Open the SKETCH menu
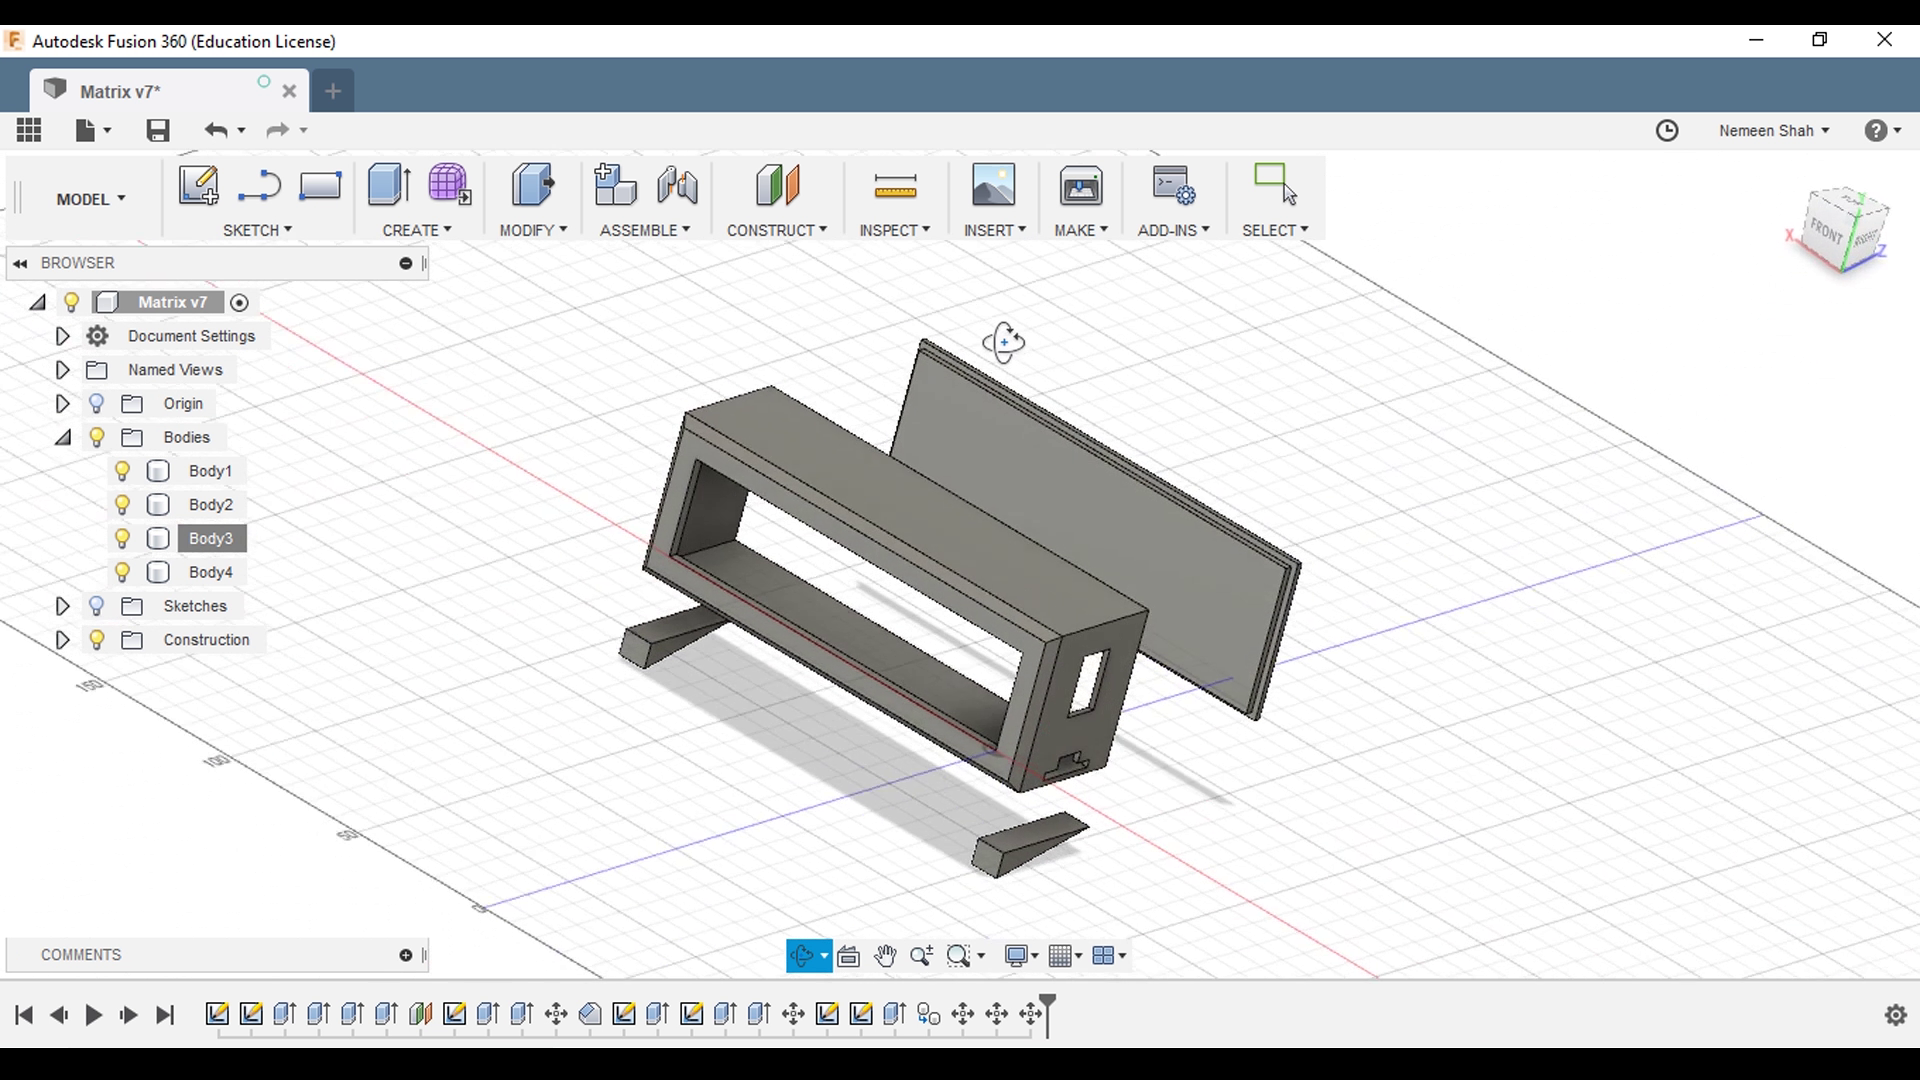 coord(257,230)
